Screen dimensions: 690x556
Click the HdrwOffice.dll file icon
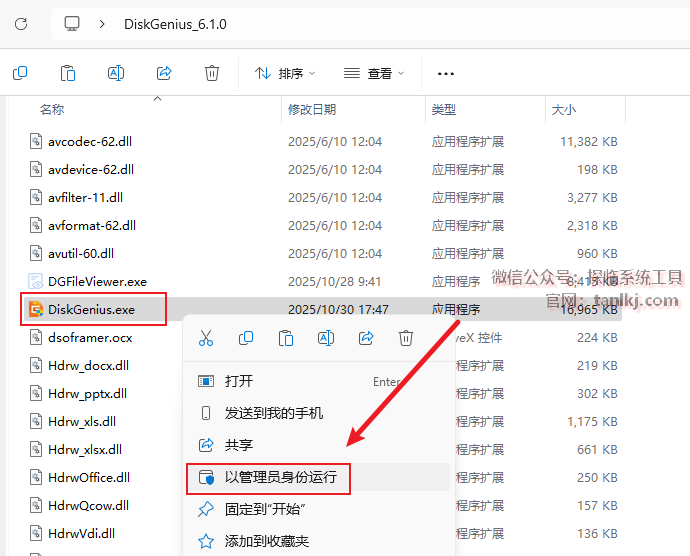36,477
